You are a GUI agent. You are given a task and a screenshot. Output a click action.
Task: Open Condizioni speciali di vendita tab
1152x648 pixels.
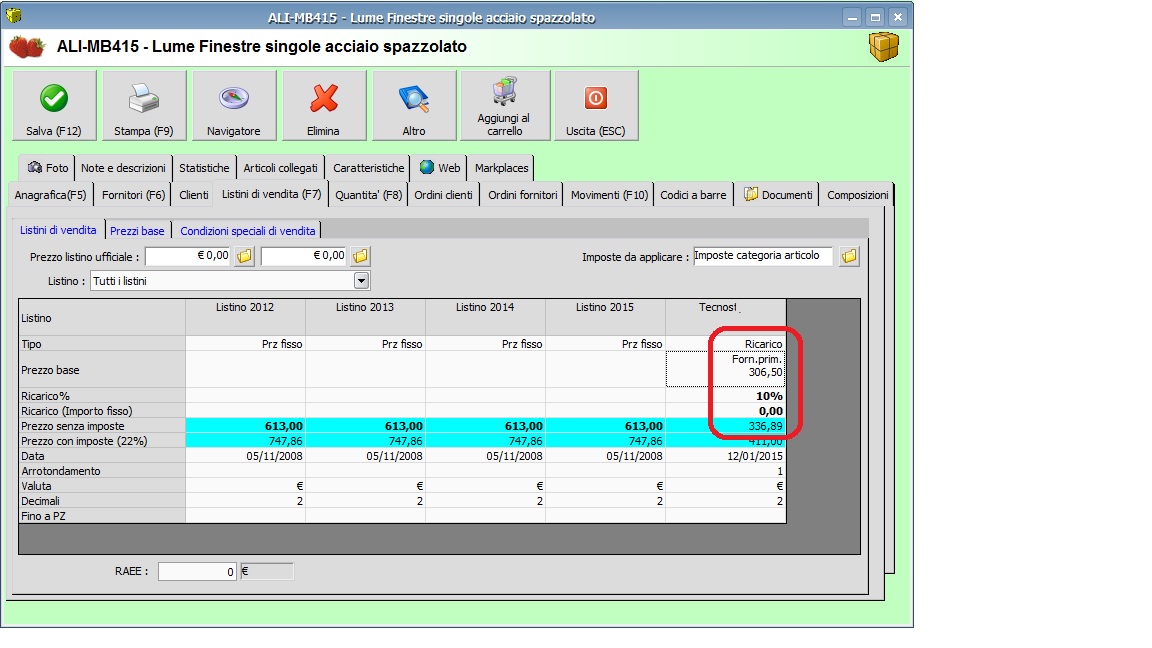coord(247,231)
